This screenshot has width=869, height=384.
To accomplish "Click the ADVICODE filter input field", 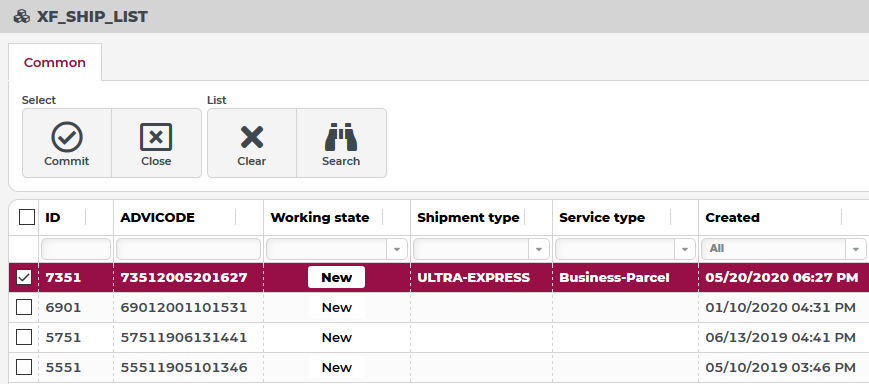I will pyautogui.click(x=188, y=249).
